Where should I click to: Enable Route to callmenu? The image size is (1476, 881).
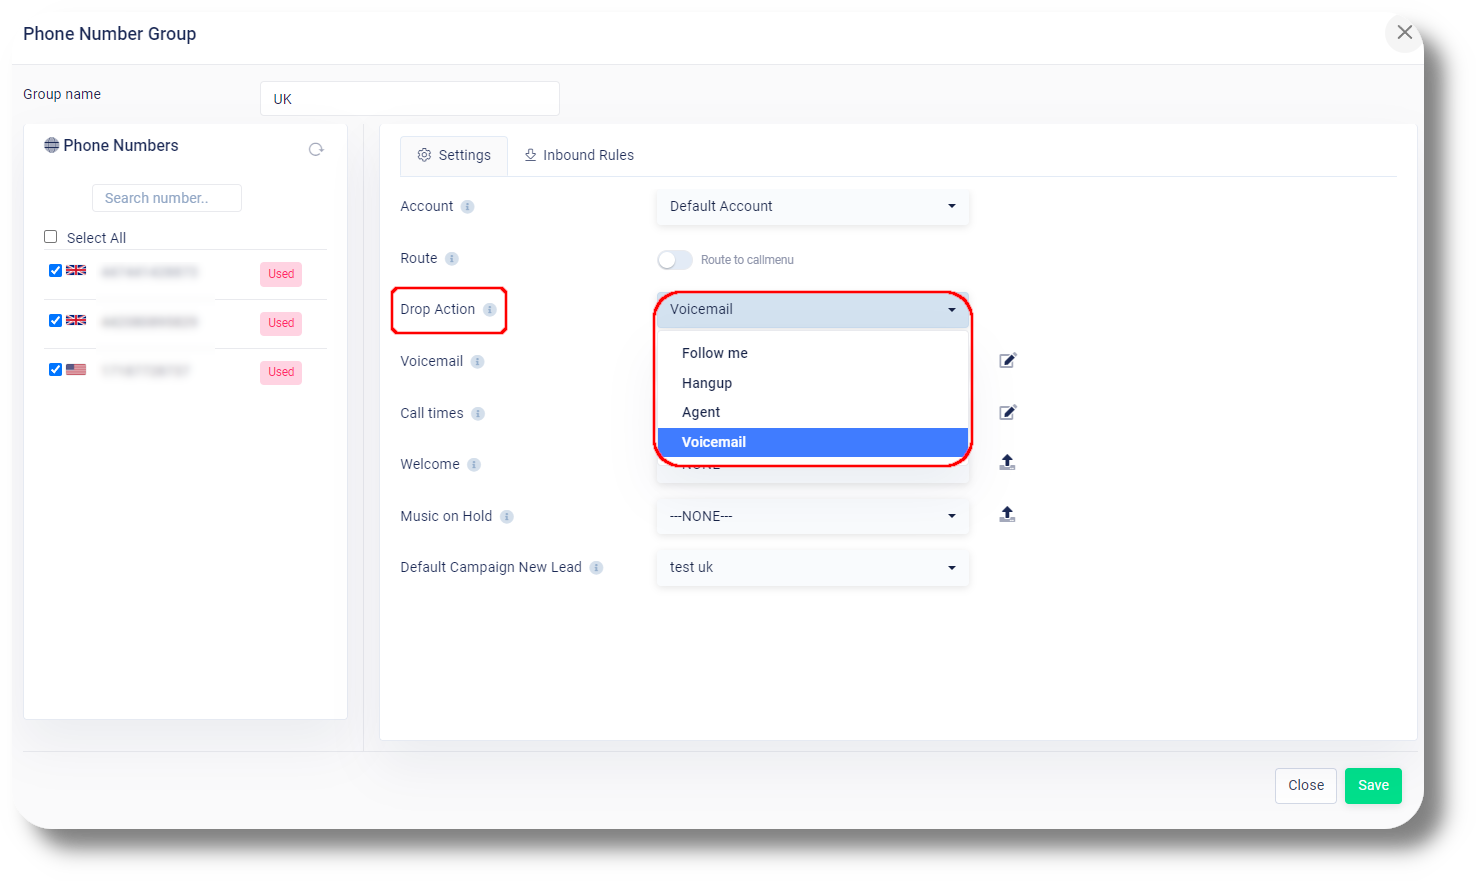point(675,259)
